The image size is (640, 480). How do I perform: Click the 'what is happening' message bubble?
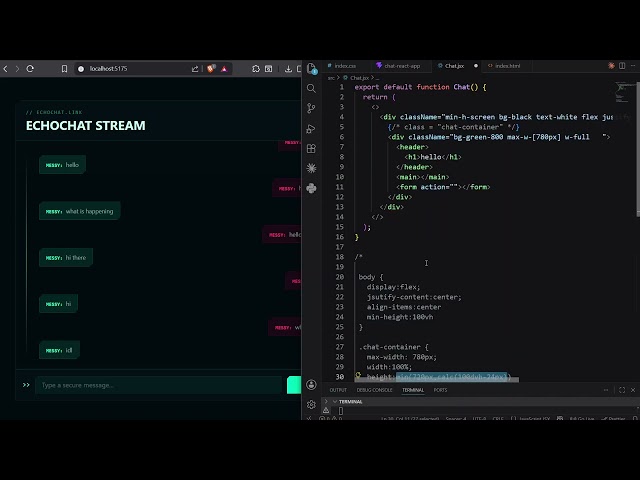(80, 211)
